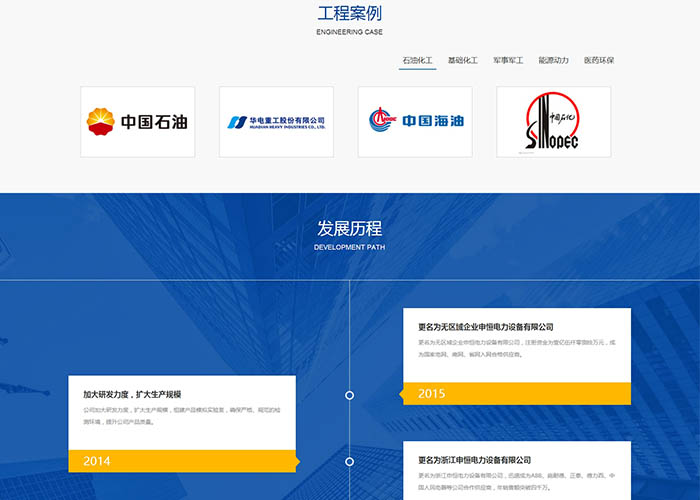Open the 军事军工 tab

point(508,60)
